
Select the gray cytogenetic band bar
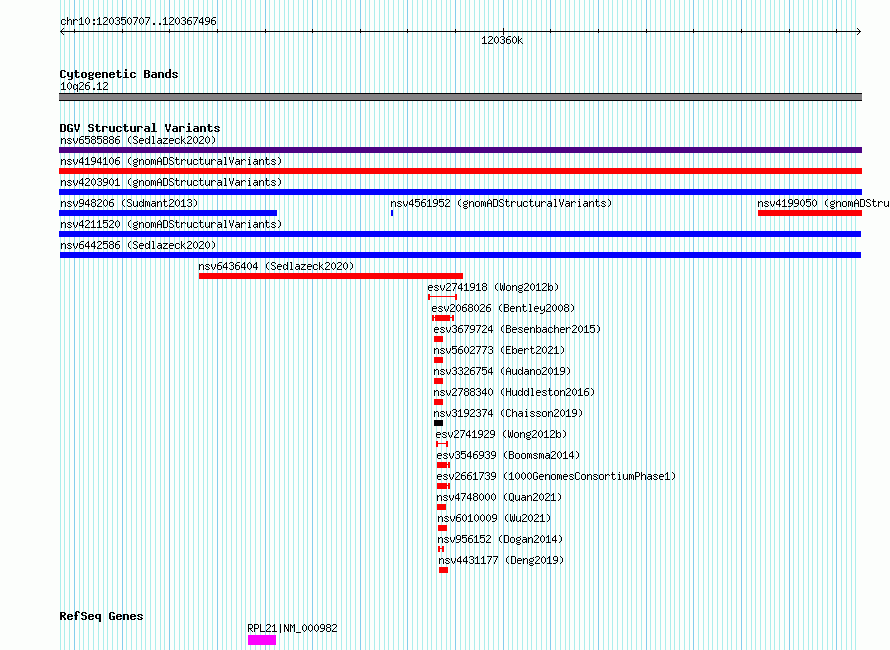[x=460, y=97]
